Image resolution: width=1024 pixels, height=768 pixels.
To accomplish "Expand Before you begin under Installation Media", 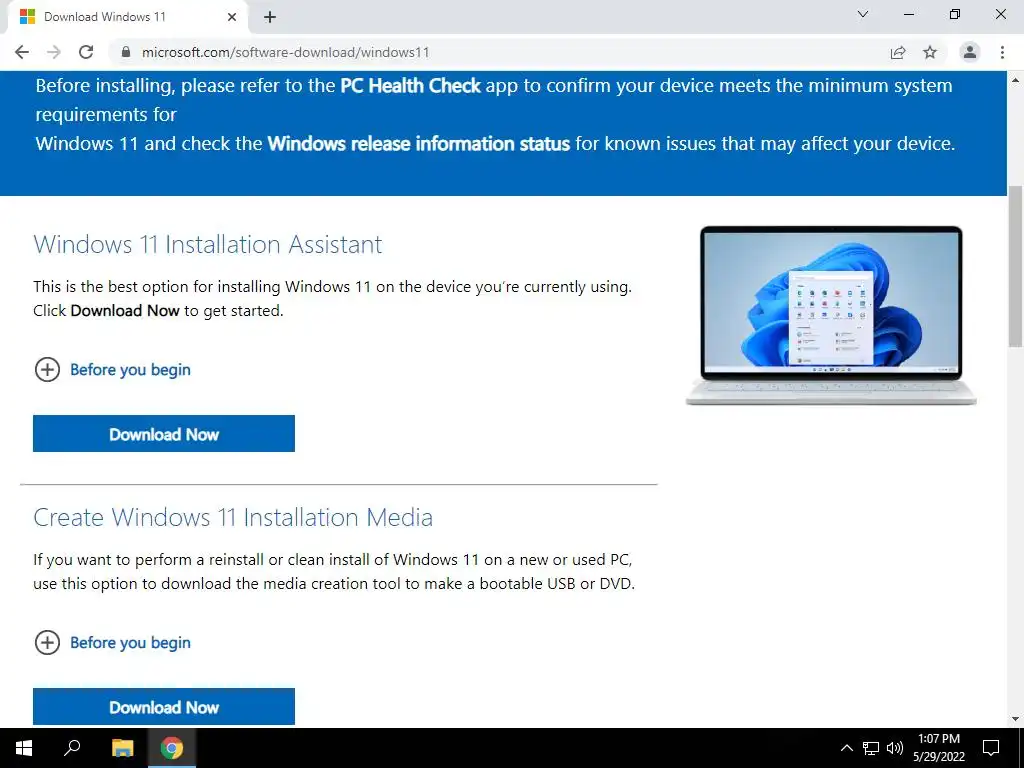I will 112,643.
